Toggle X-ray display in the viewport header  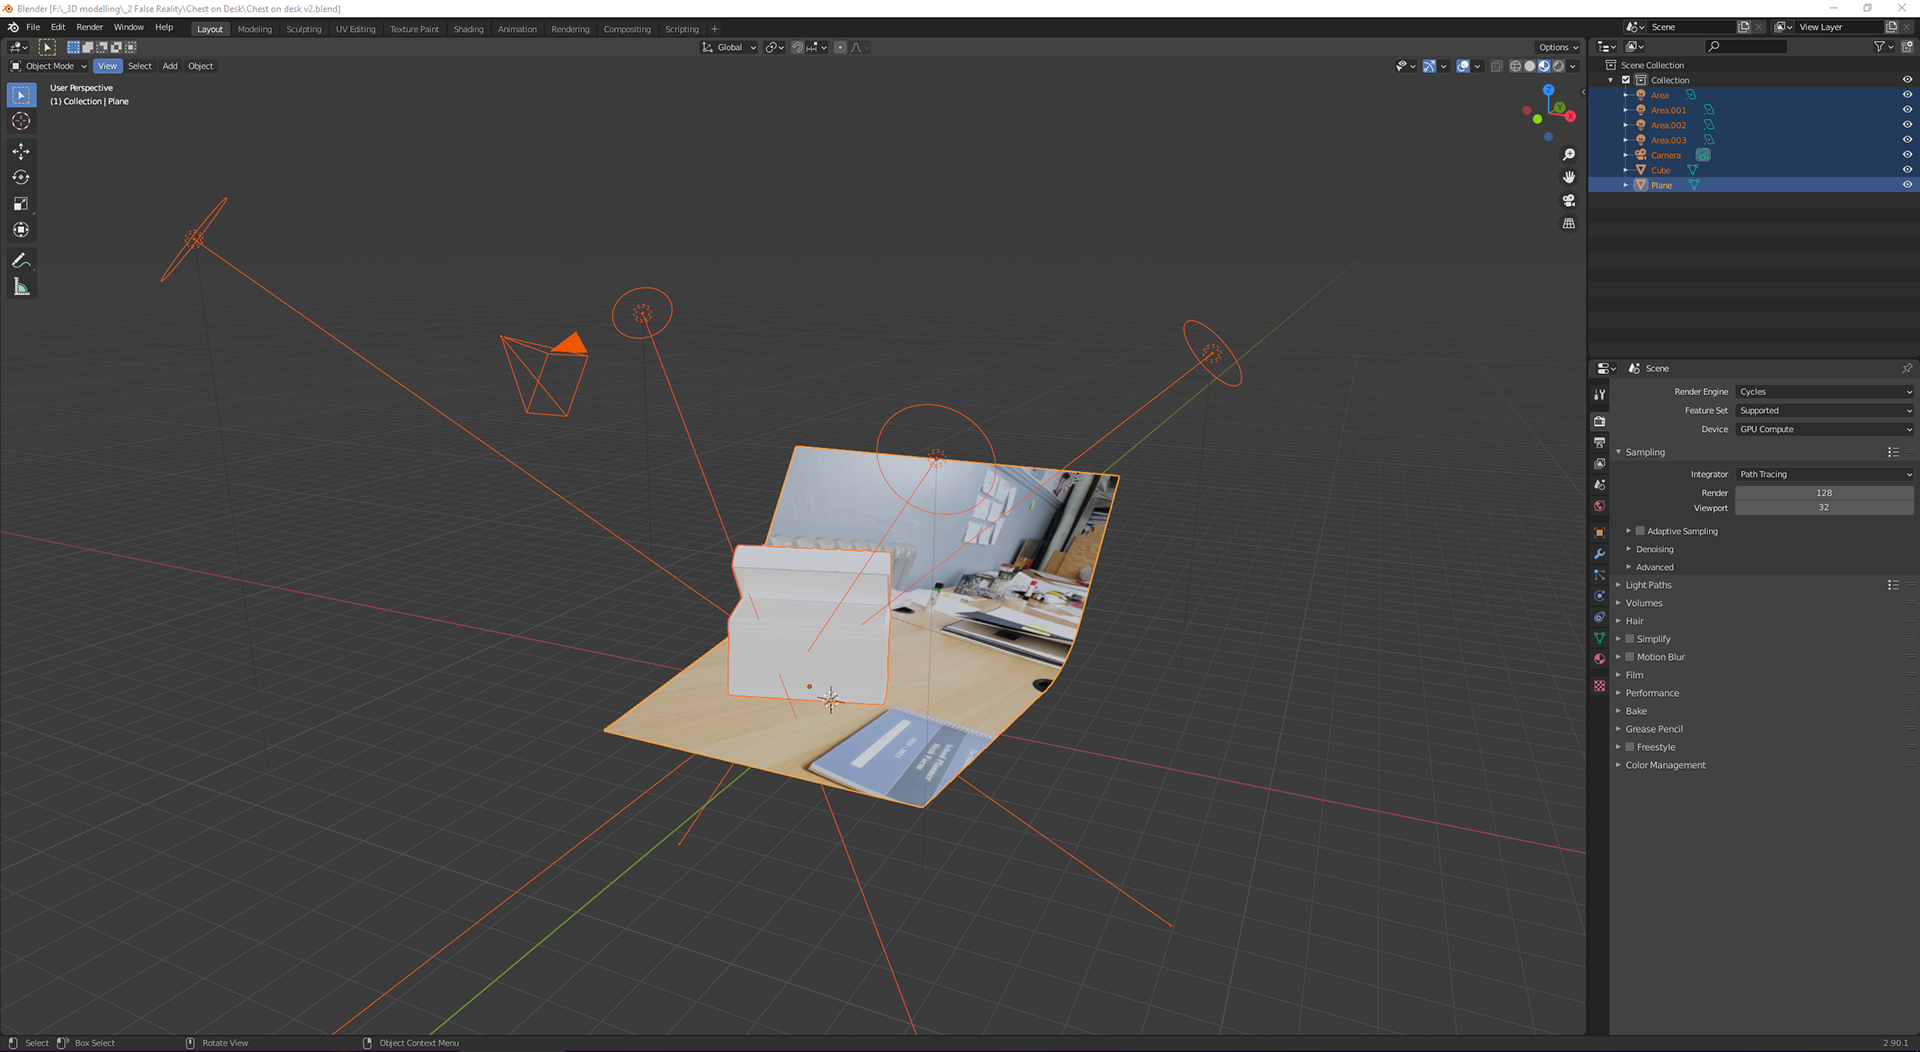pyautogui.click(x=1496, y=66)
